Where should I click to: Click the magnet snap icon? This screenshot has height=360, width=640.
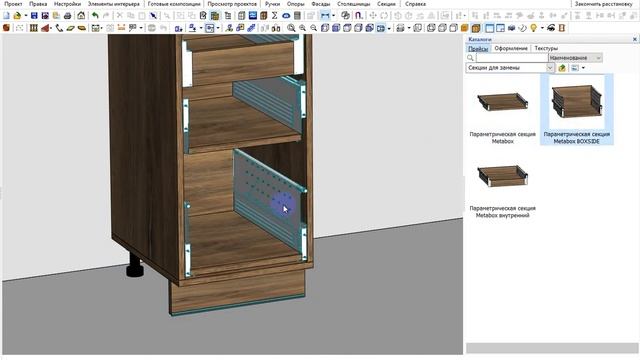358,16
